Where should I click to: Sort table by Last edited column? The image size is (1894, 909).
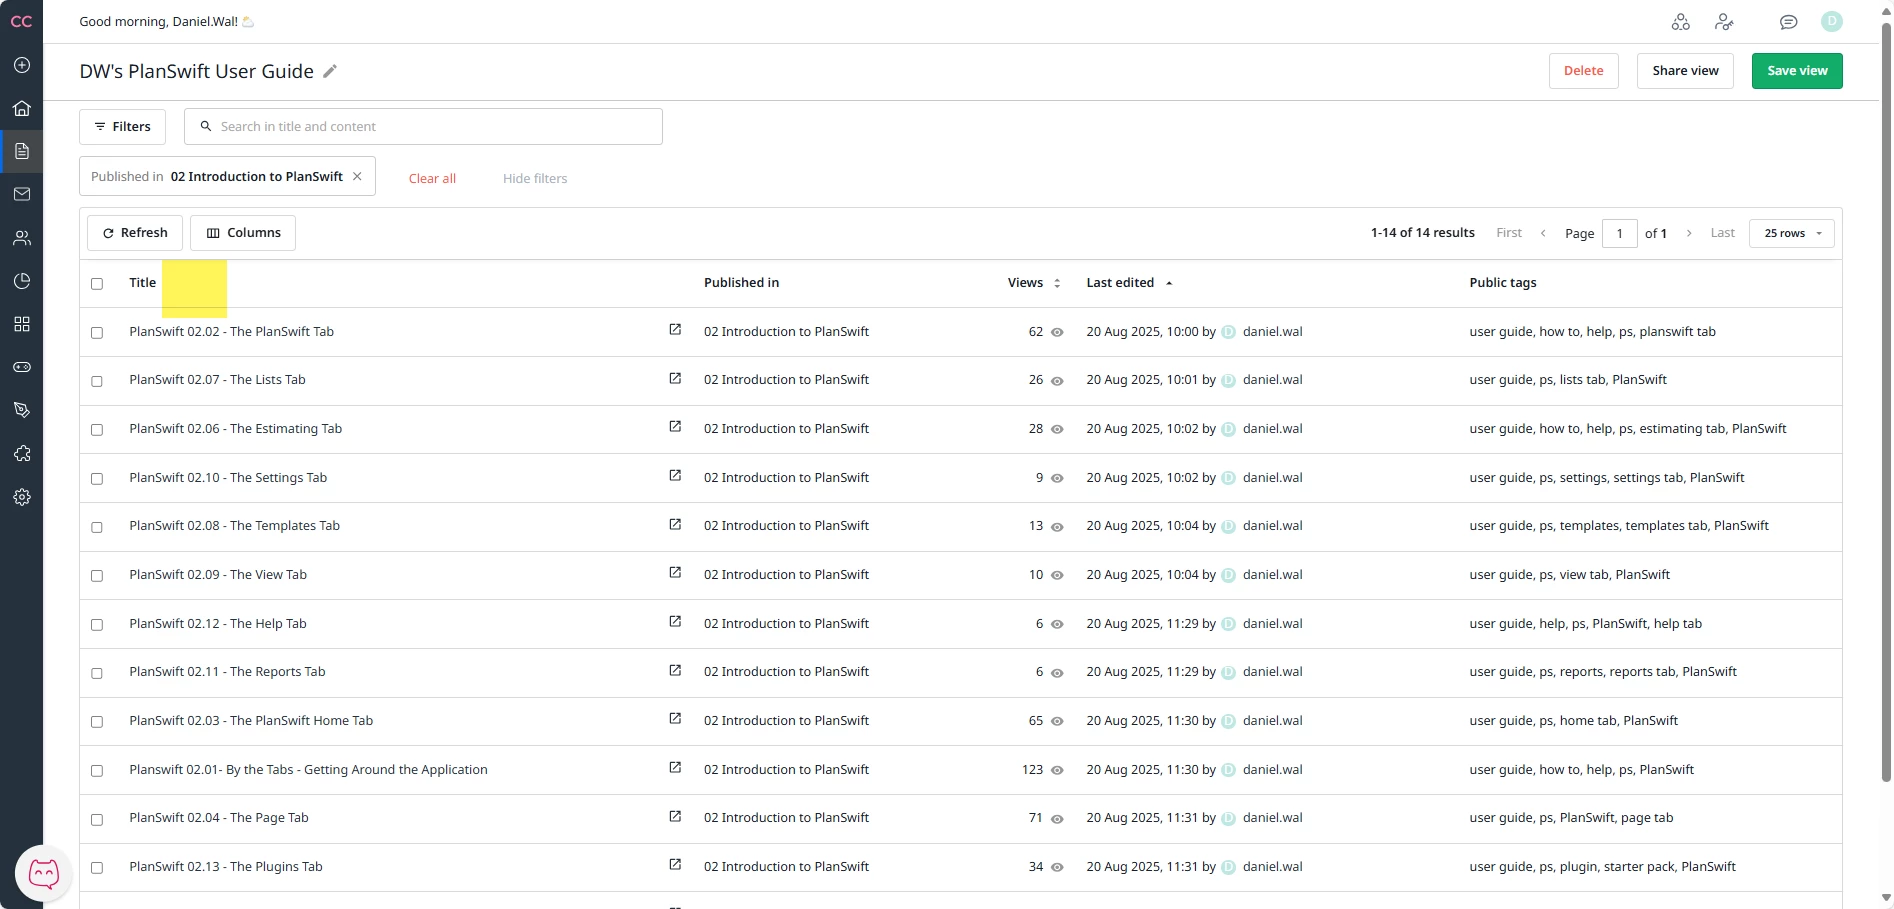click(1129, 283)
